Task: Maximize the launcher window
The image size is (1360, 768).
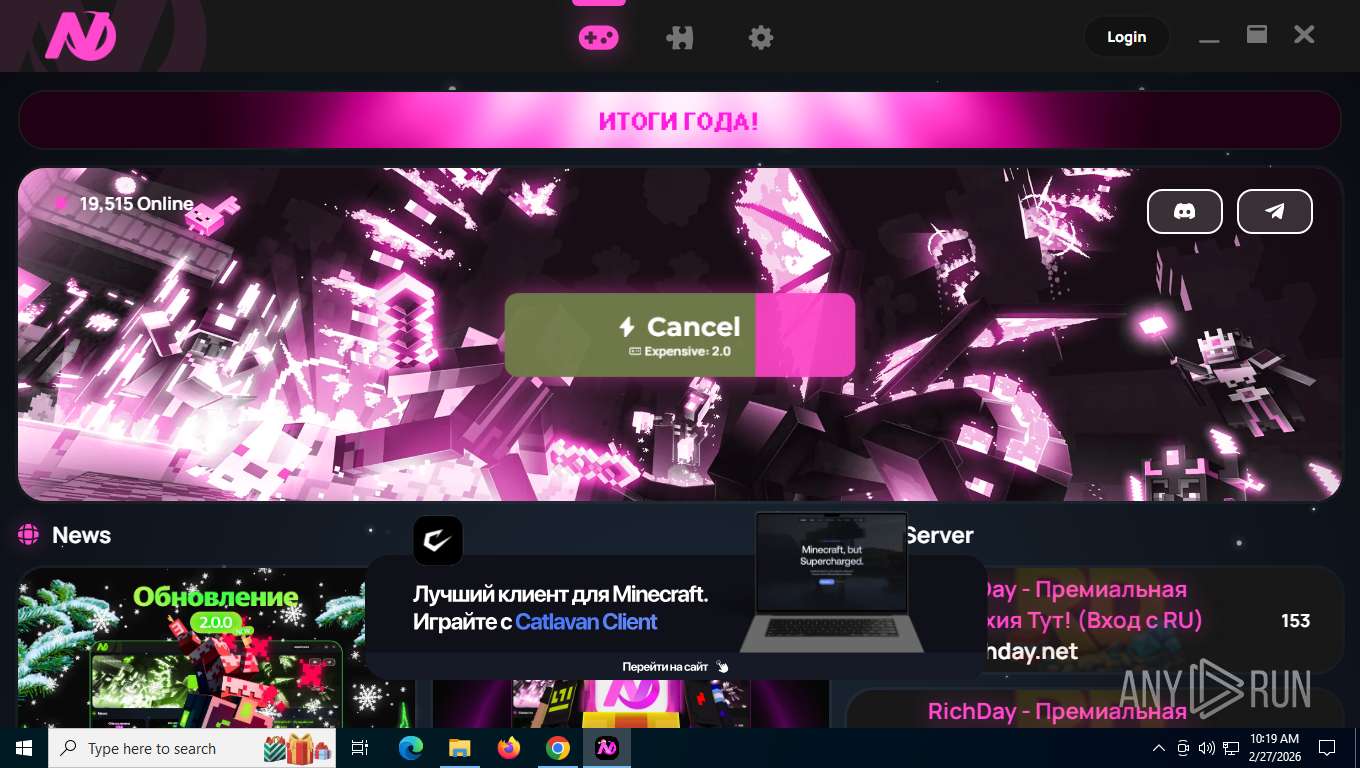Action: pos(1257,35)
